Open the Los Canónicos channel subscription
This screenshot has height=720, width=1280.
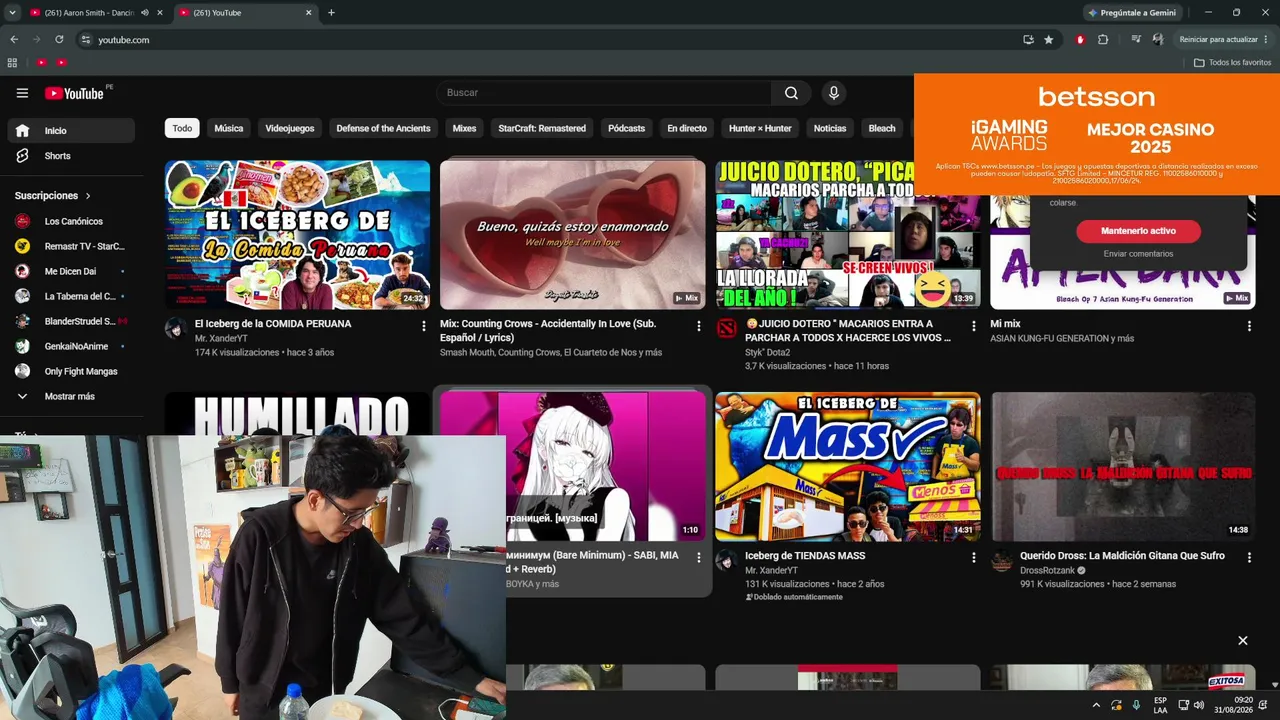coord(71,221)
